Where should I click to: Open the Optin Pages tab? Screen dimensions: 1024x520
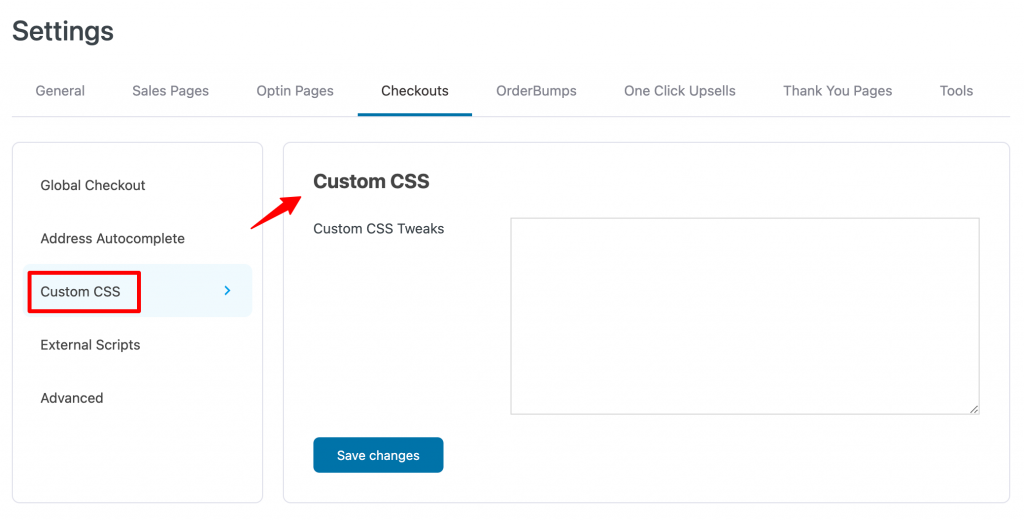click(x=295, y=91)
